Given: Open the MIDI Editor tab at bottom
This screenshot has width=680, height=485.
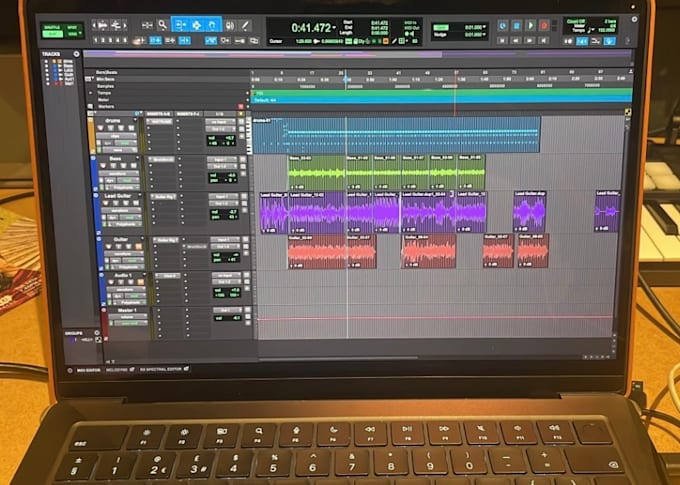Looking at the screenshot, I should pos(88,370).
